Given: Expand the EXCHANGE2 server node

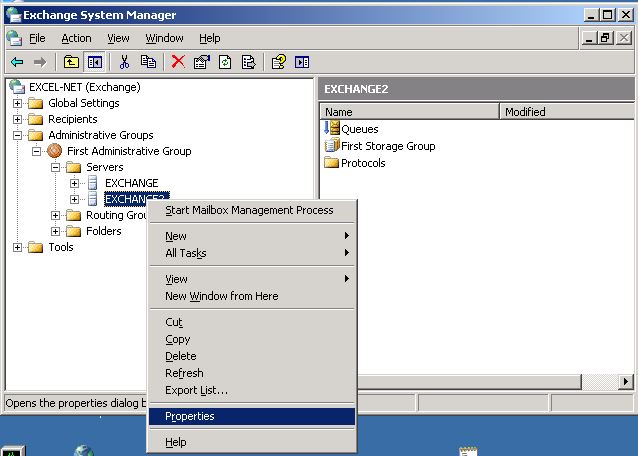Looking at the screenshot, I should point(74,199).
